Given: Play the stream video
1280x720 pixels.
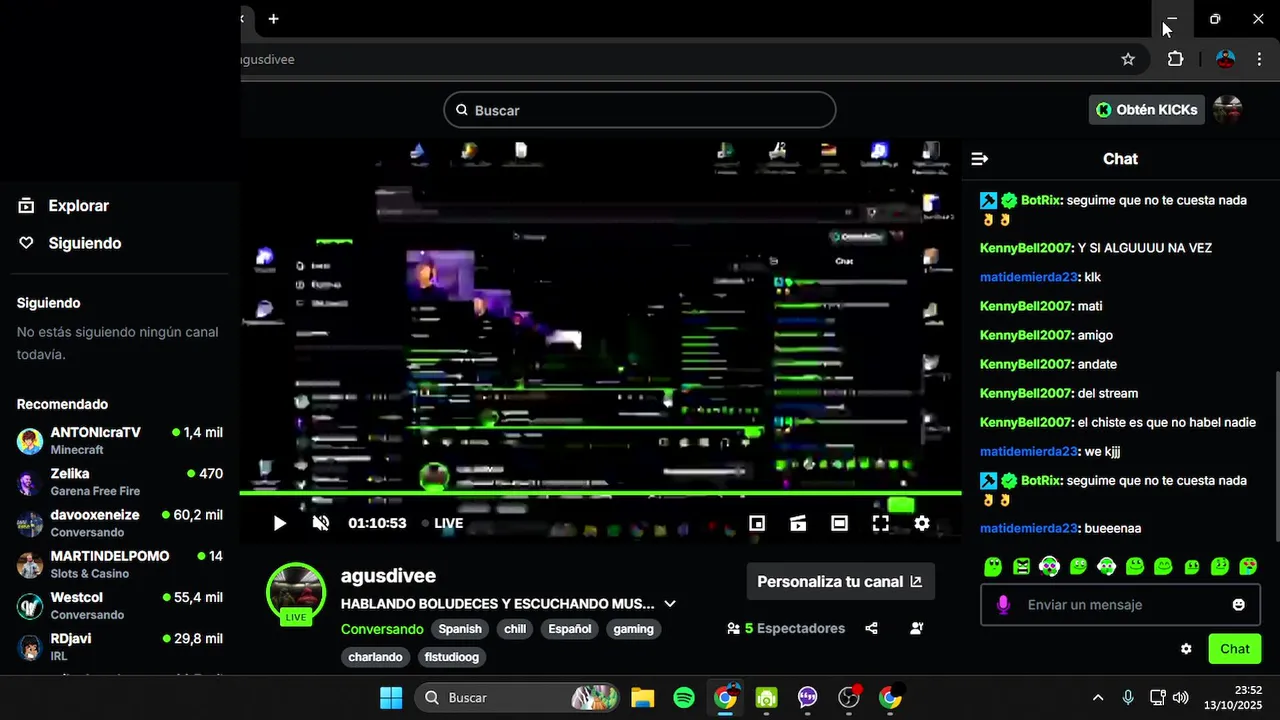Looking at the screenshot, I should click(280, 523).
